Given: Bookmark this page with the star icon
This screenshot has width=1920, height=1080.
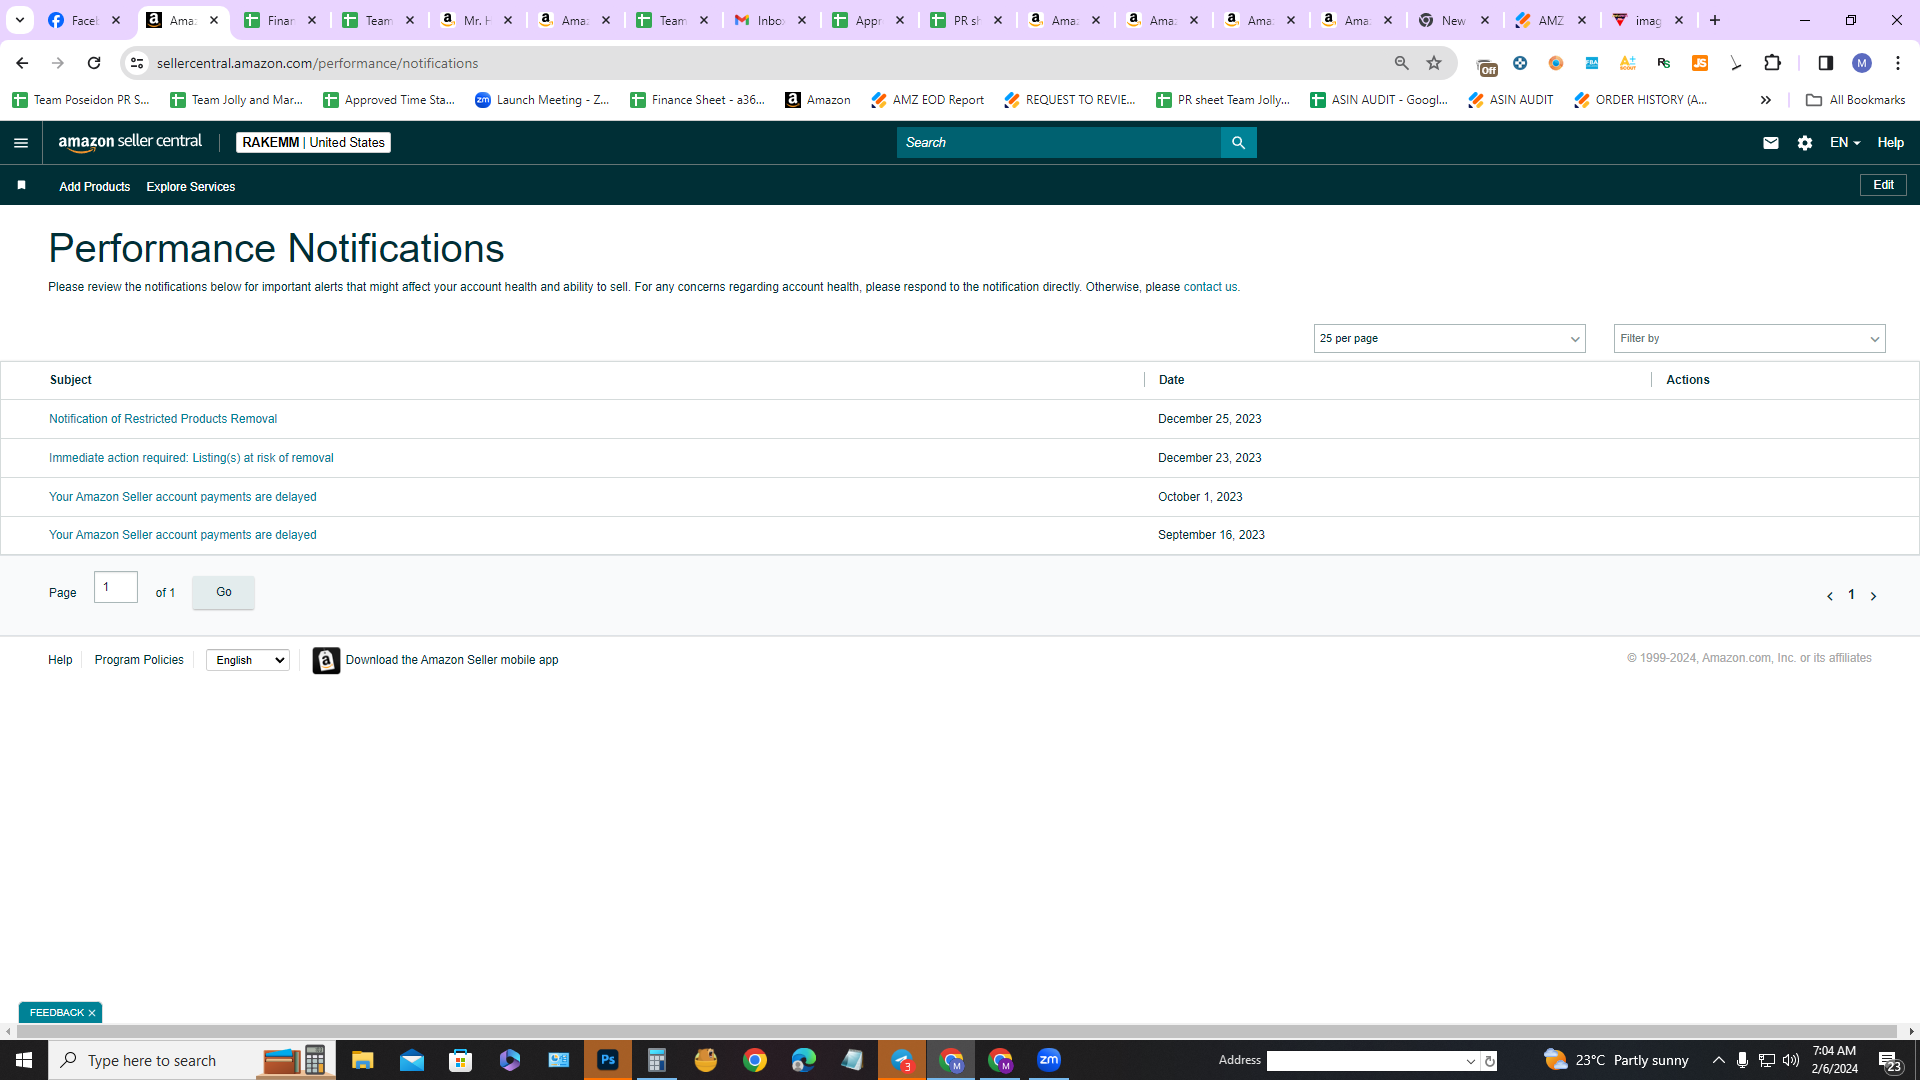Looking at the screenshot, I should pyautogui.click(x=1433, y=63).
